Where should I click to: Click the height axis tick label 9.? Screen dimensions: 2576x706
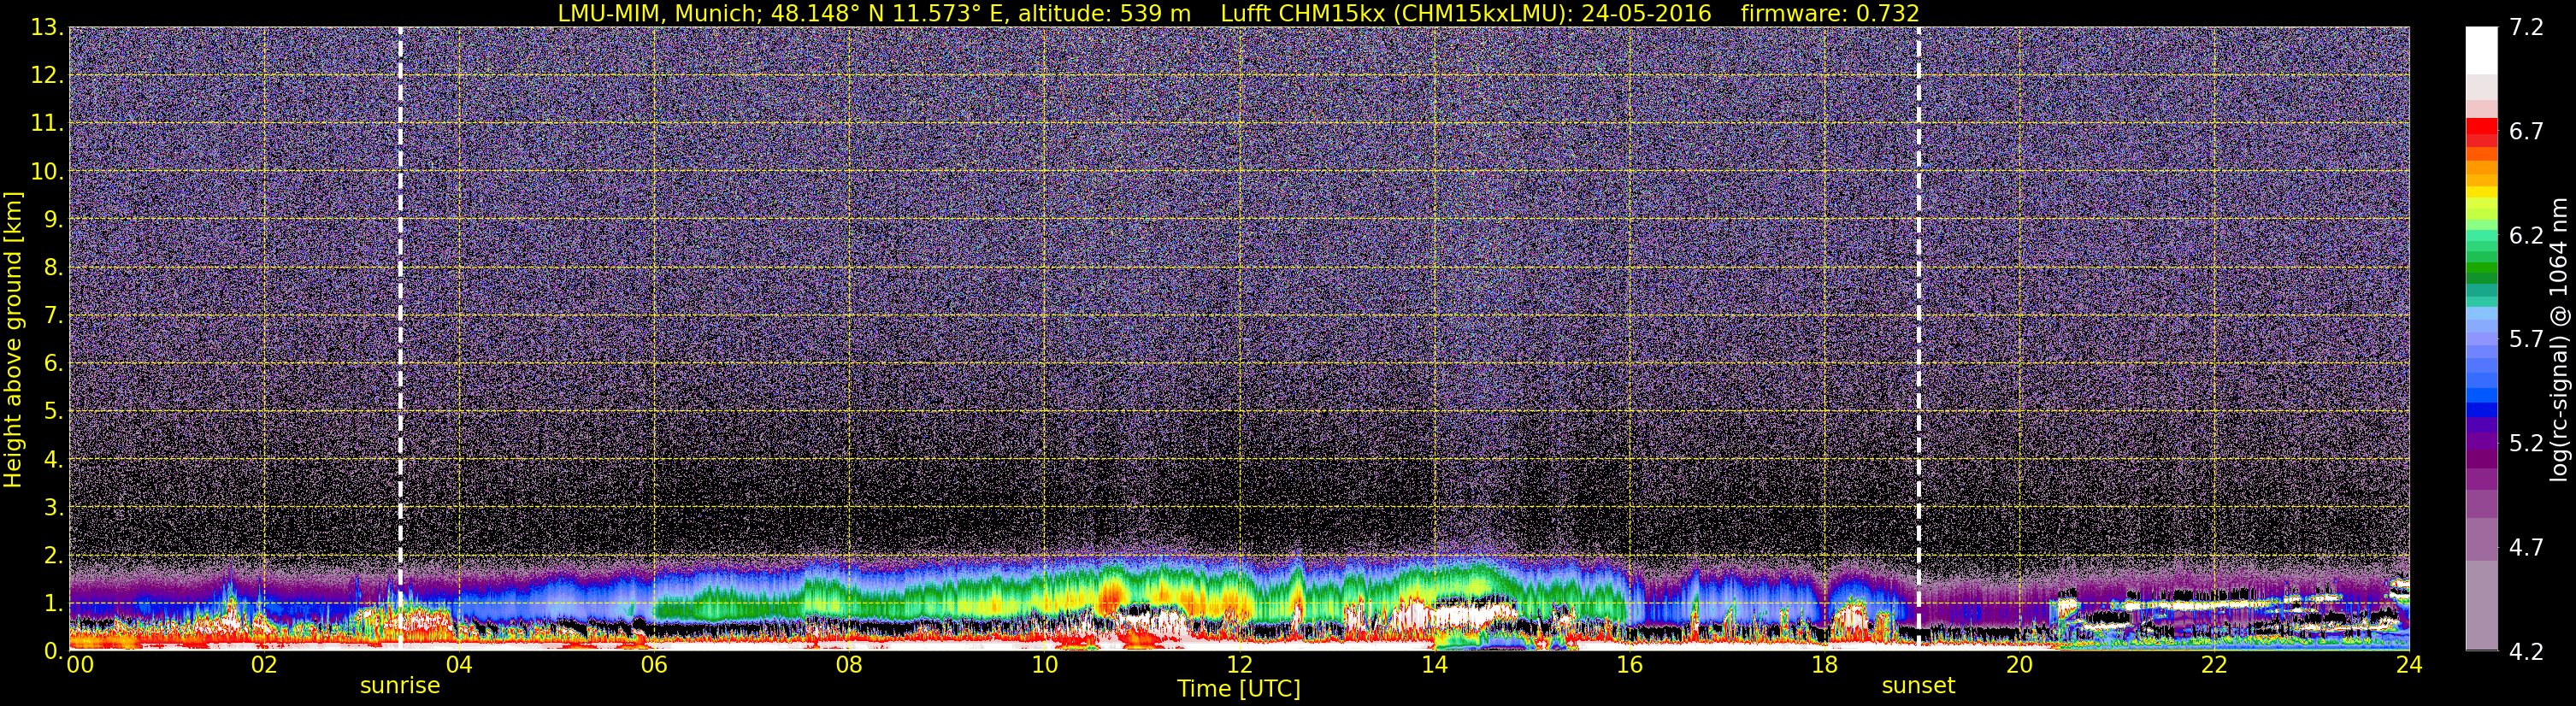[53, 220]
